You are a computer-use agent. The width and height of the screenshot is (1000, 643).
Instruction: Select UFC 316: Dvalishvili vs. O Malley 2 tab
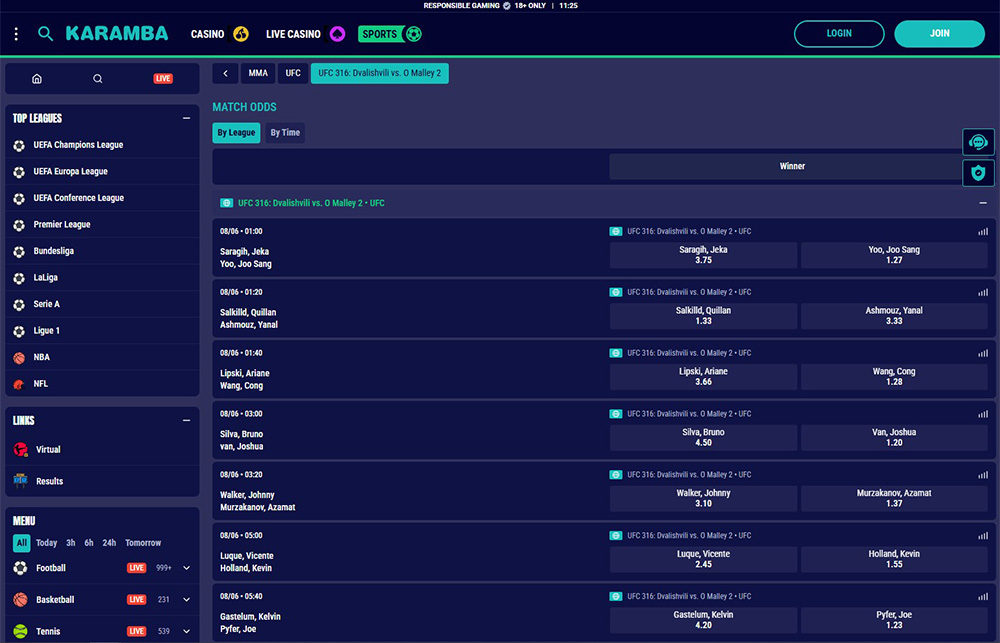[x=379, y=73]
